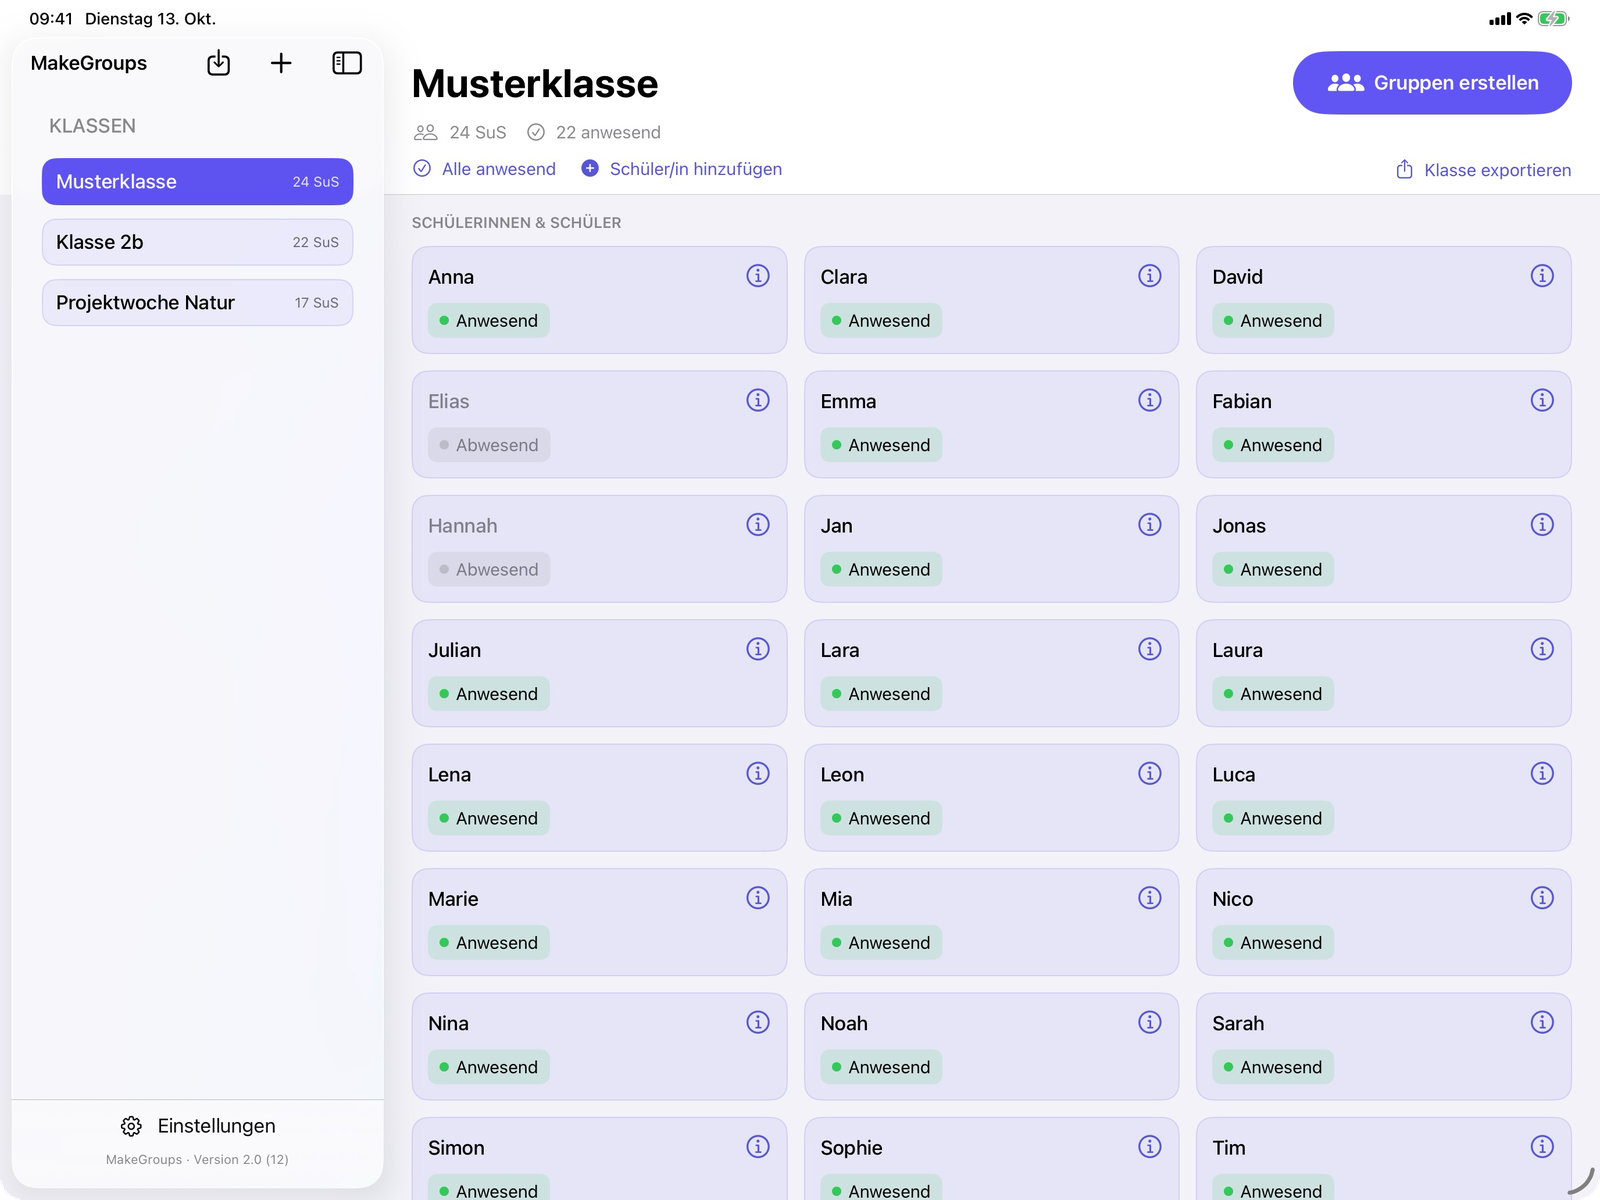Open info for Clara
The height and width of the screenshot is (1200, 1600).
(x=1150, y=276)
